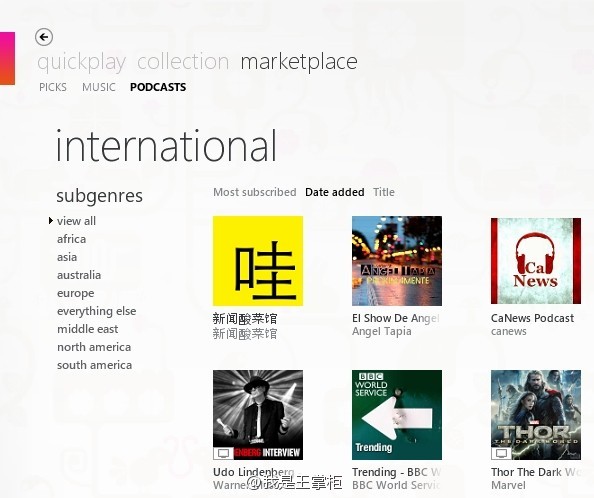
Task: Sort podcasts by Most subscribed
Action: (255, 192)
